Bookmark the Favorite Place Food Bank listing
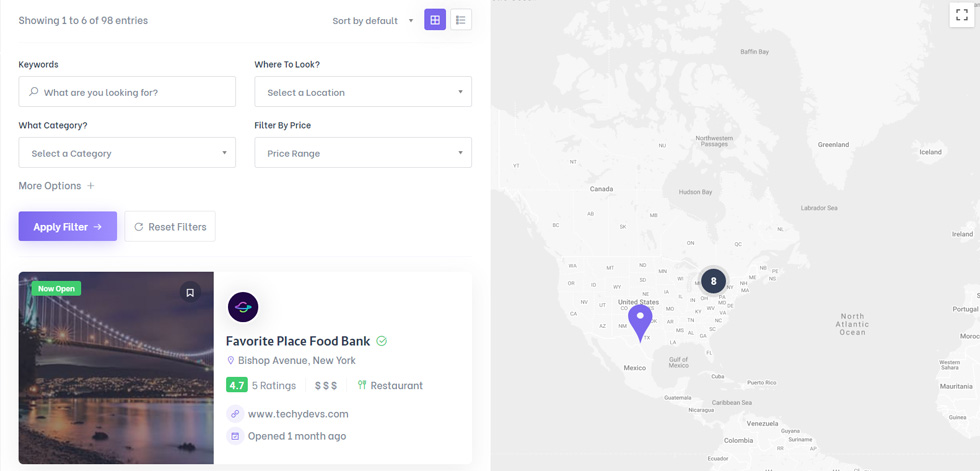Image resolution: width=980 pixels, height=471 pixels. (190, 292)
